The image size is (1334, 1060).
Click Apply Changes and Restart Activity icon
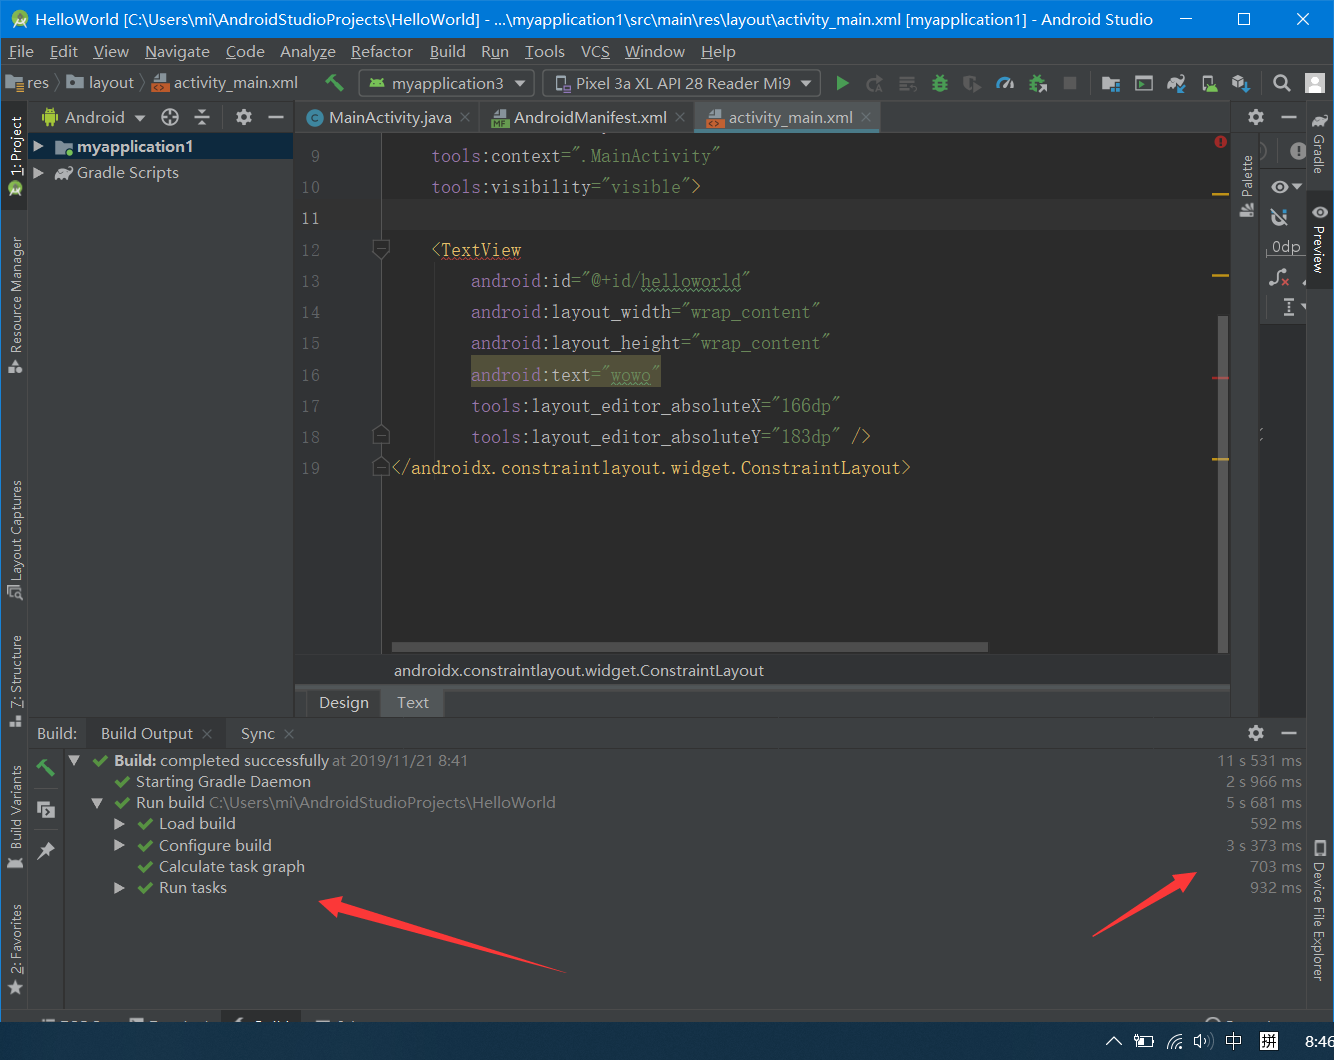click(874, 83)
